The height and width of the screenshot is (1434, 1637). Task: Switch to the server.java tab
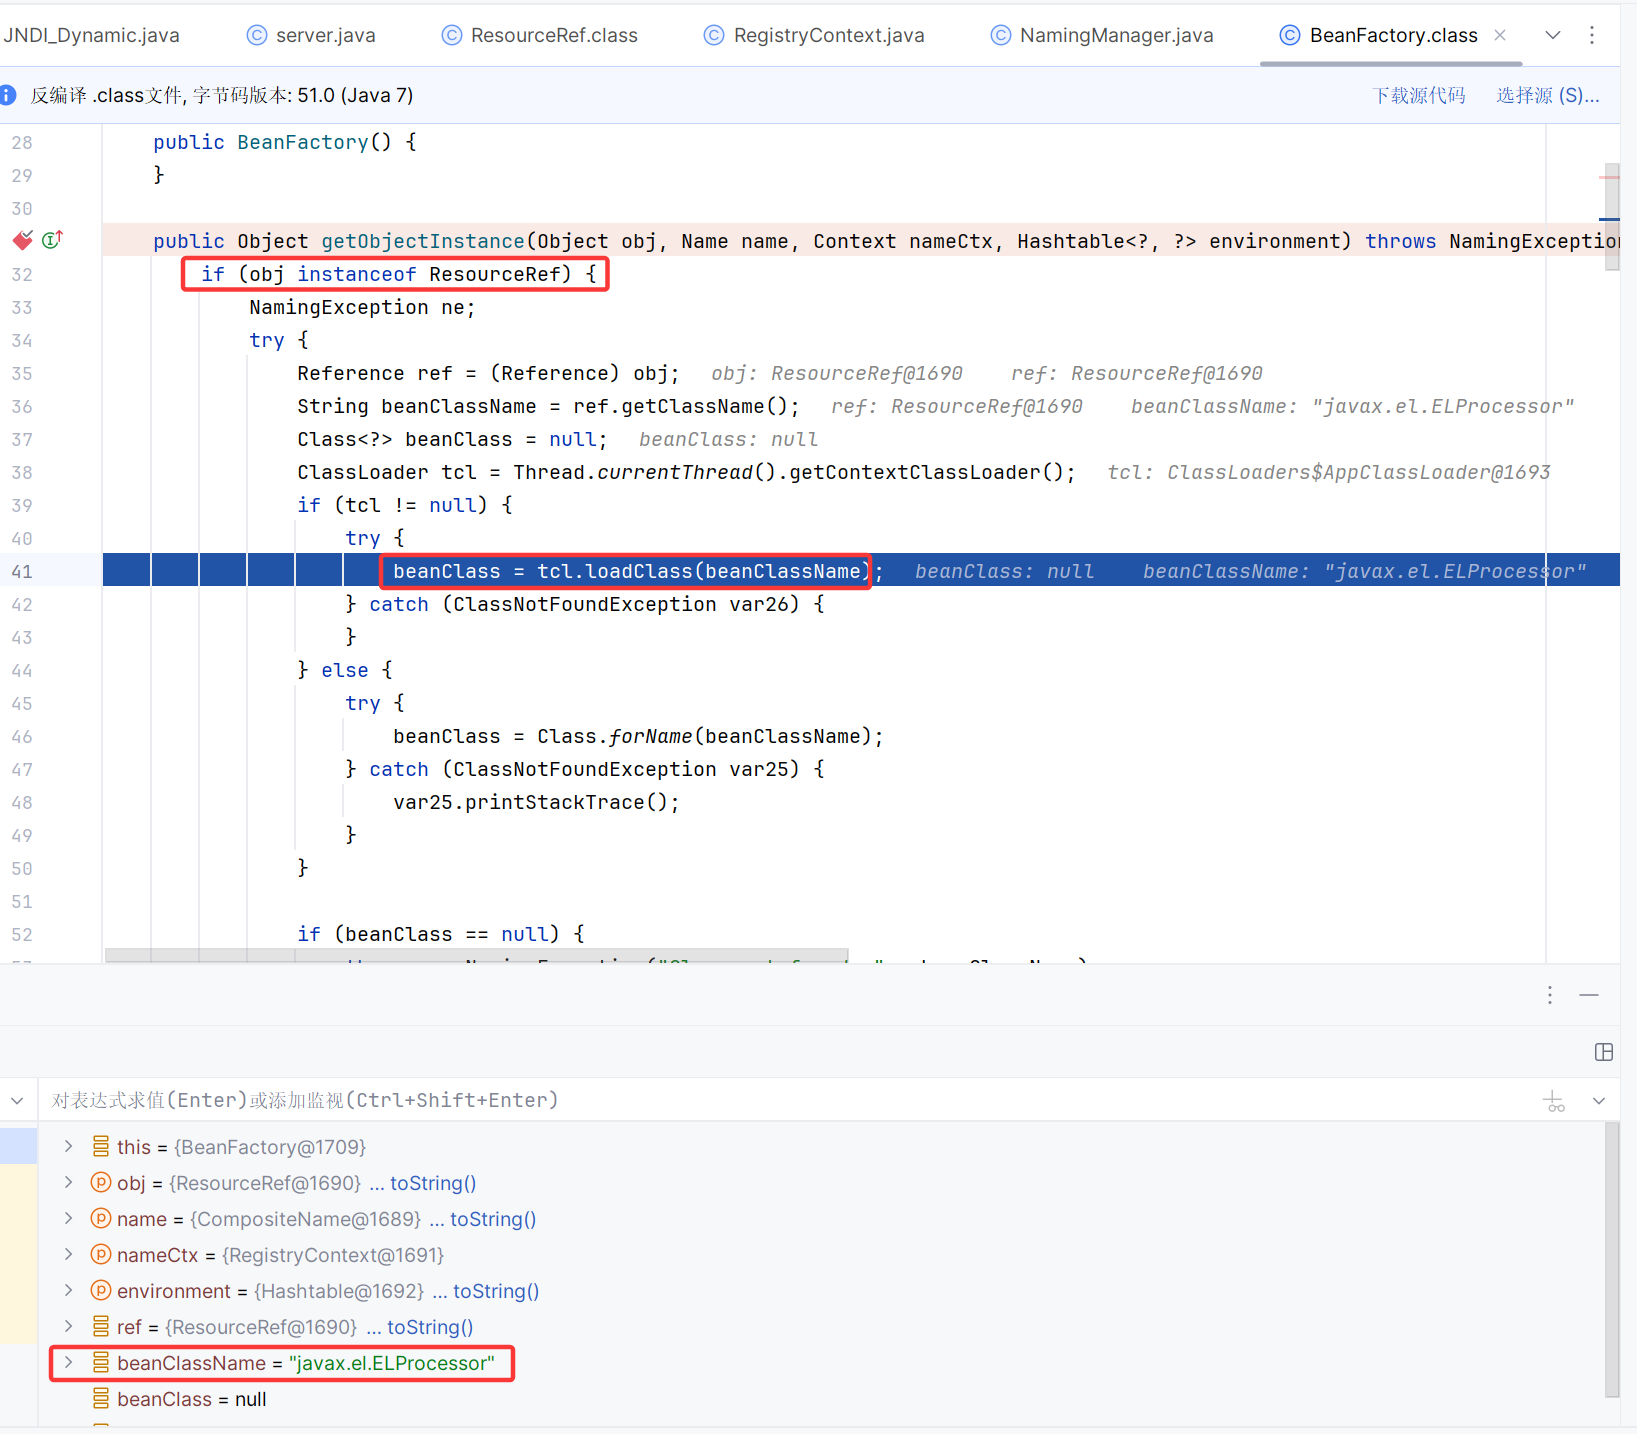tap(325, 35)
